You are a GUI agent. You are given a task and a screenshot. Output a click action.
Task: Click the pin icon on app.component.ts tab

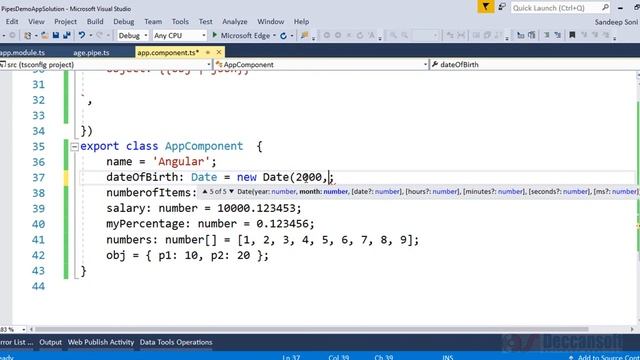coord(208,52)
